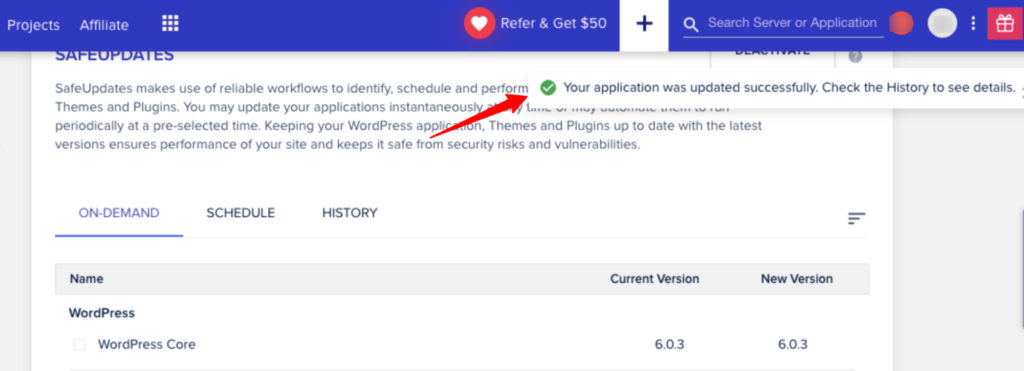Click the Name column header
Viewport: 1024px width, 371px height.
tap(87, 279)
